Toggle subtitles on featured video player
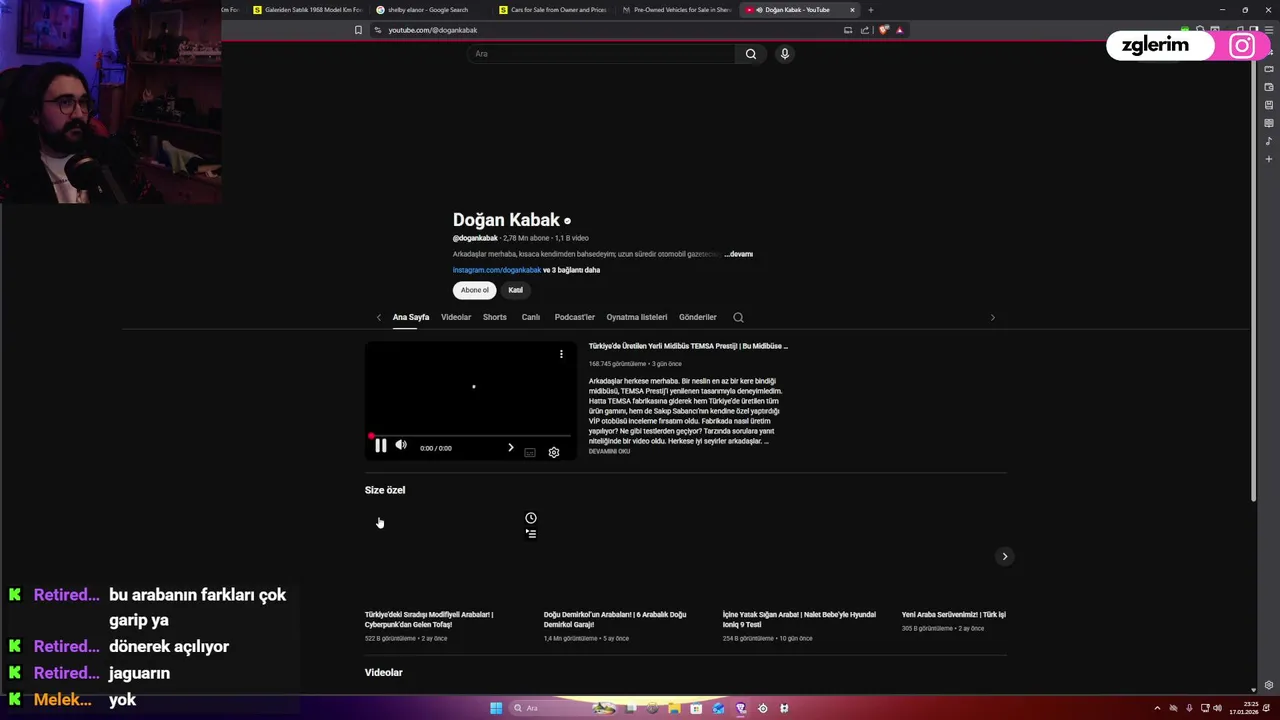1280x720 pixels. pos(530,452)
